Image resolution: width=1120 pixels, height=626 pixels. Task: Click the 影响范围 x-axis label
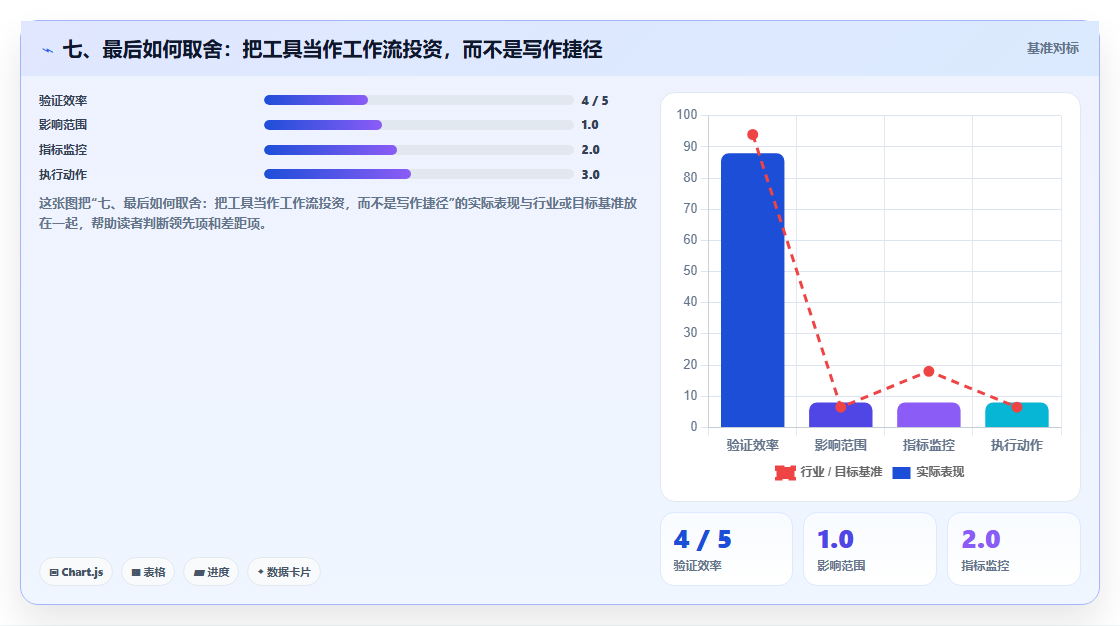click(841, 445)
